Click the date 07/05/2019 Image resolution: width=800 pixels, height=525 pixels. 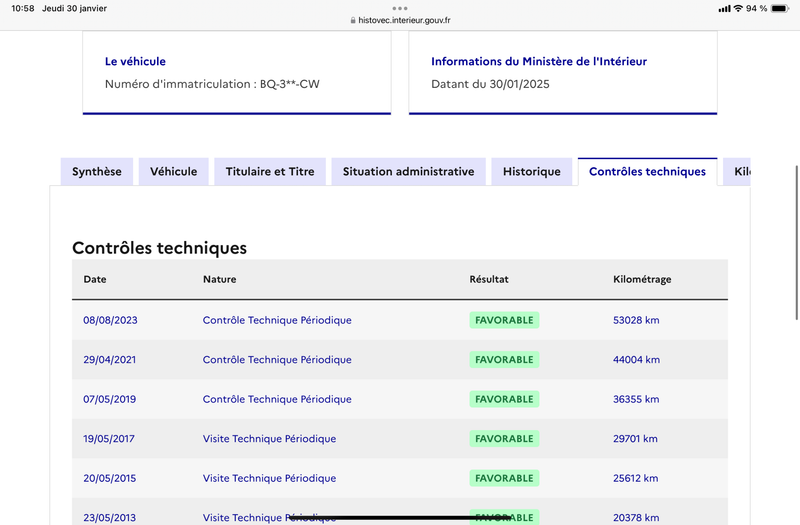pos(110,399)
